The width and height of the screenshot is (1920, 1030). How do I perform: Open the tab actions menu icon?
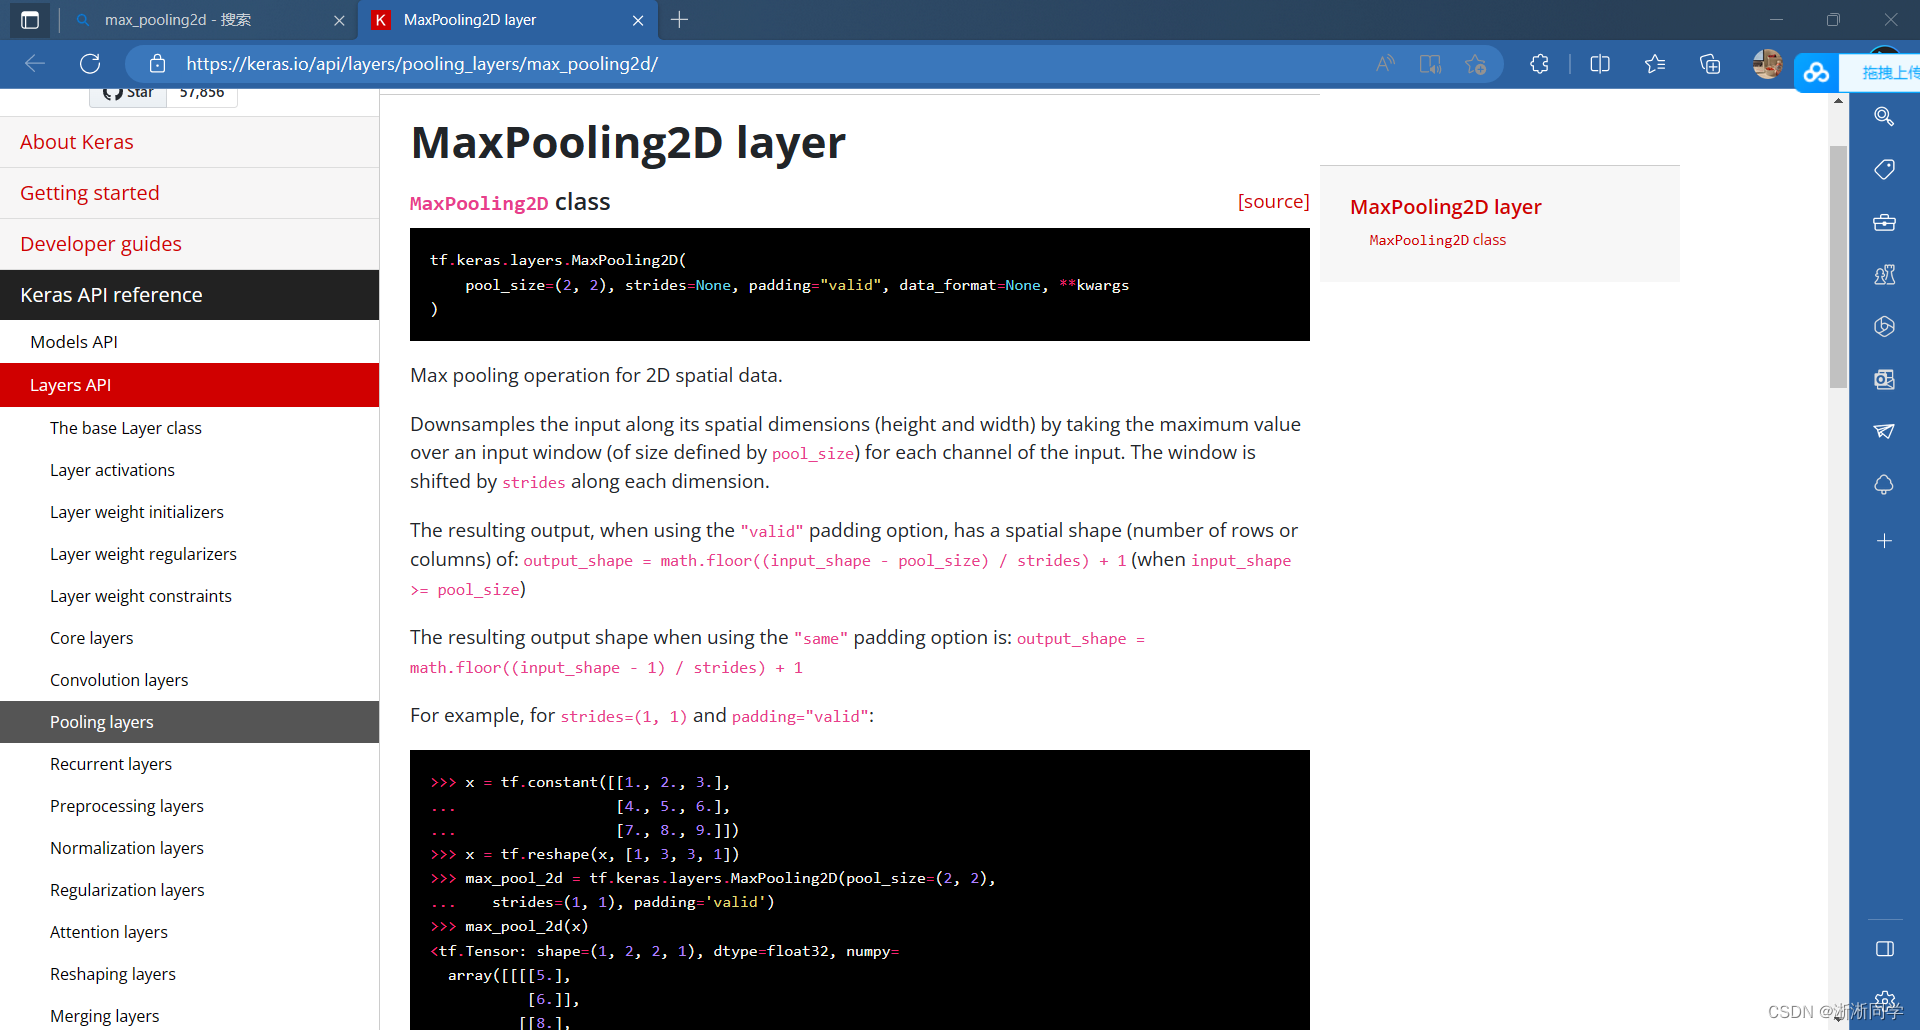(30, 20)
